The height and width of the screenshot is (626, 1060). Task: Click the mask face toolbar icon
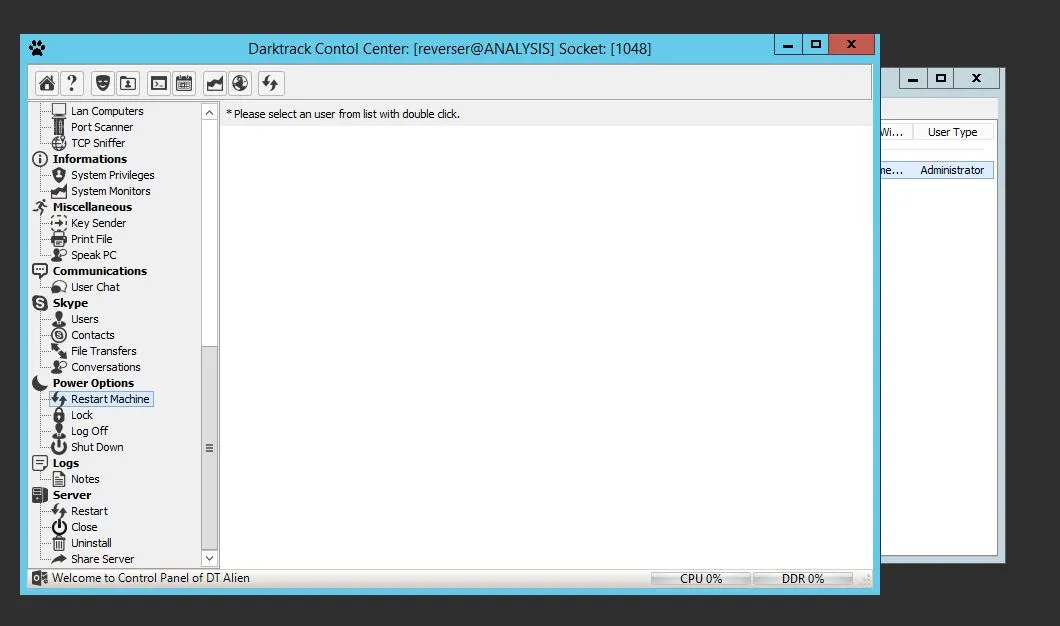click(103, 83)
